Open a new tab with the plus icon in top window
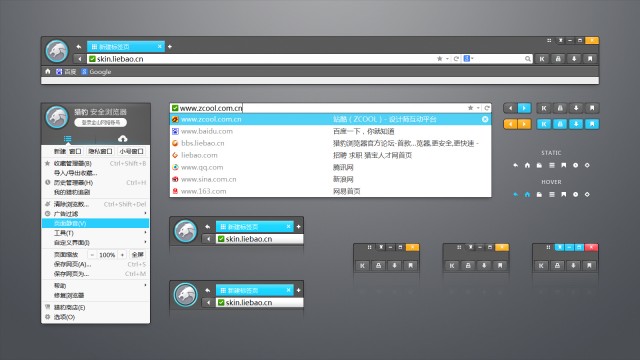Viewport: 640px width, 360px height. tap(170, 47)
